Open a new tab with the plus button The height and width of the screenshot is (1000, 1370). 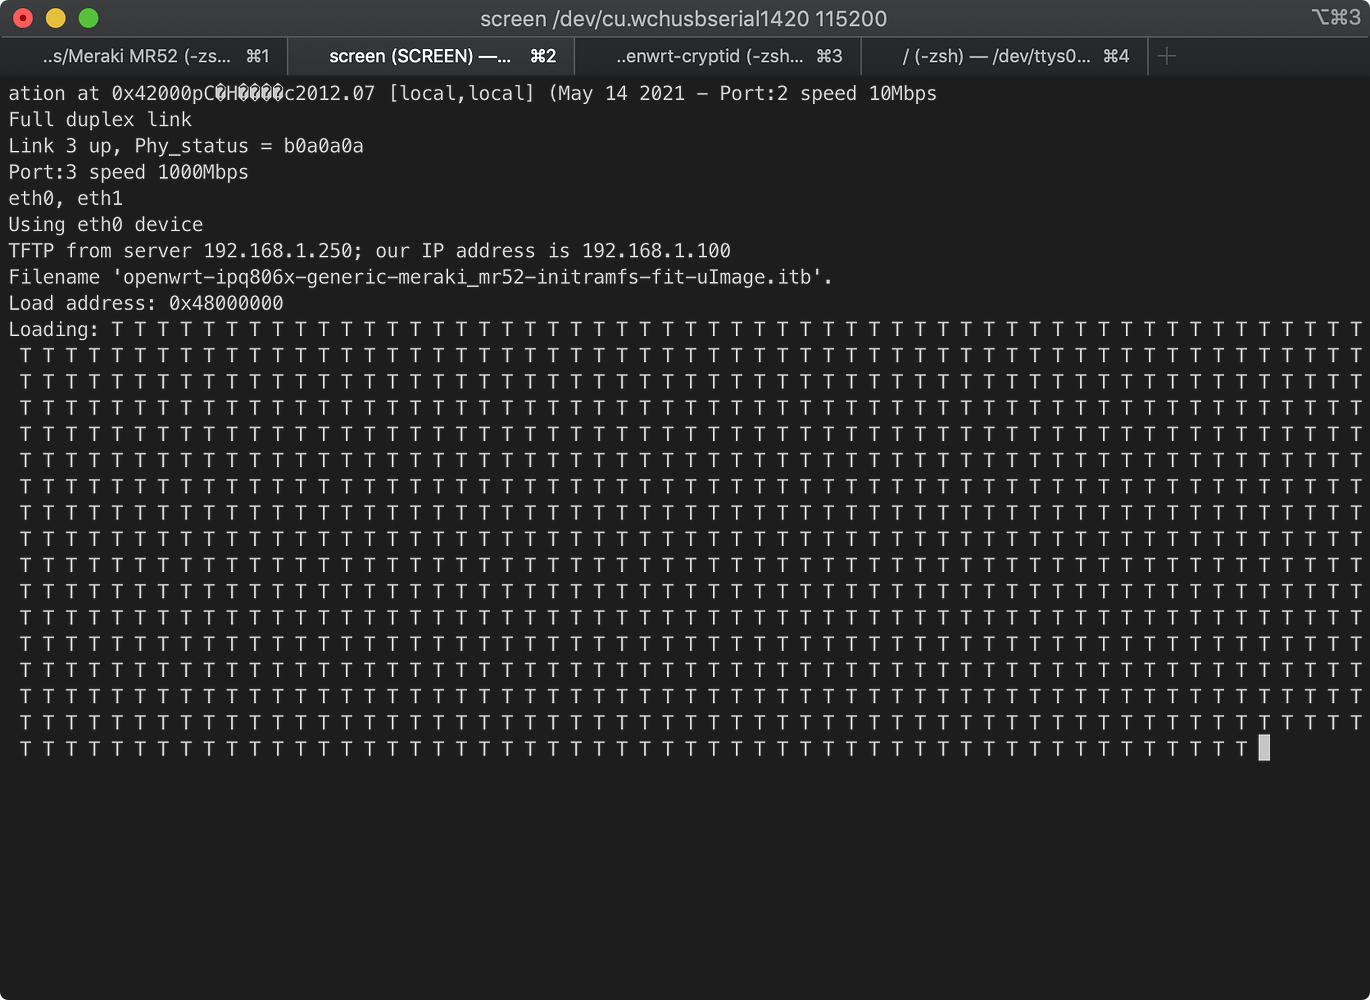point(1166,56)
